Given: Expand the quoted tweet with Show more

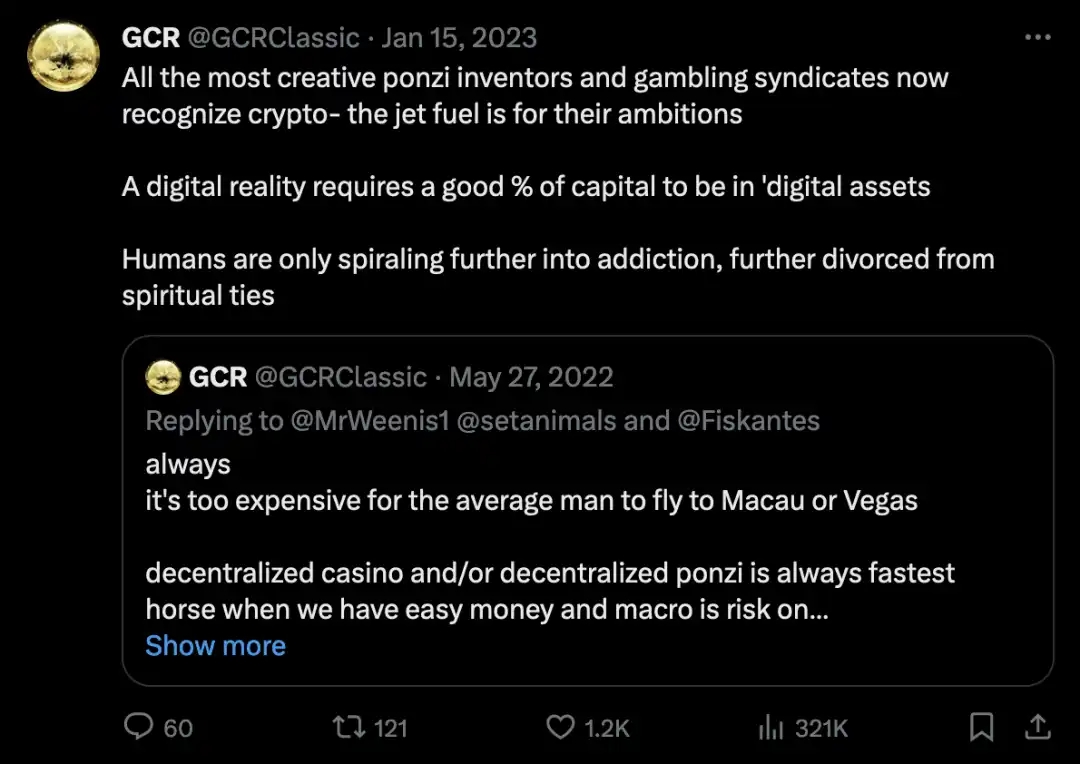Looking at the screenshot, I should 215,646.
